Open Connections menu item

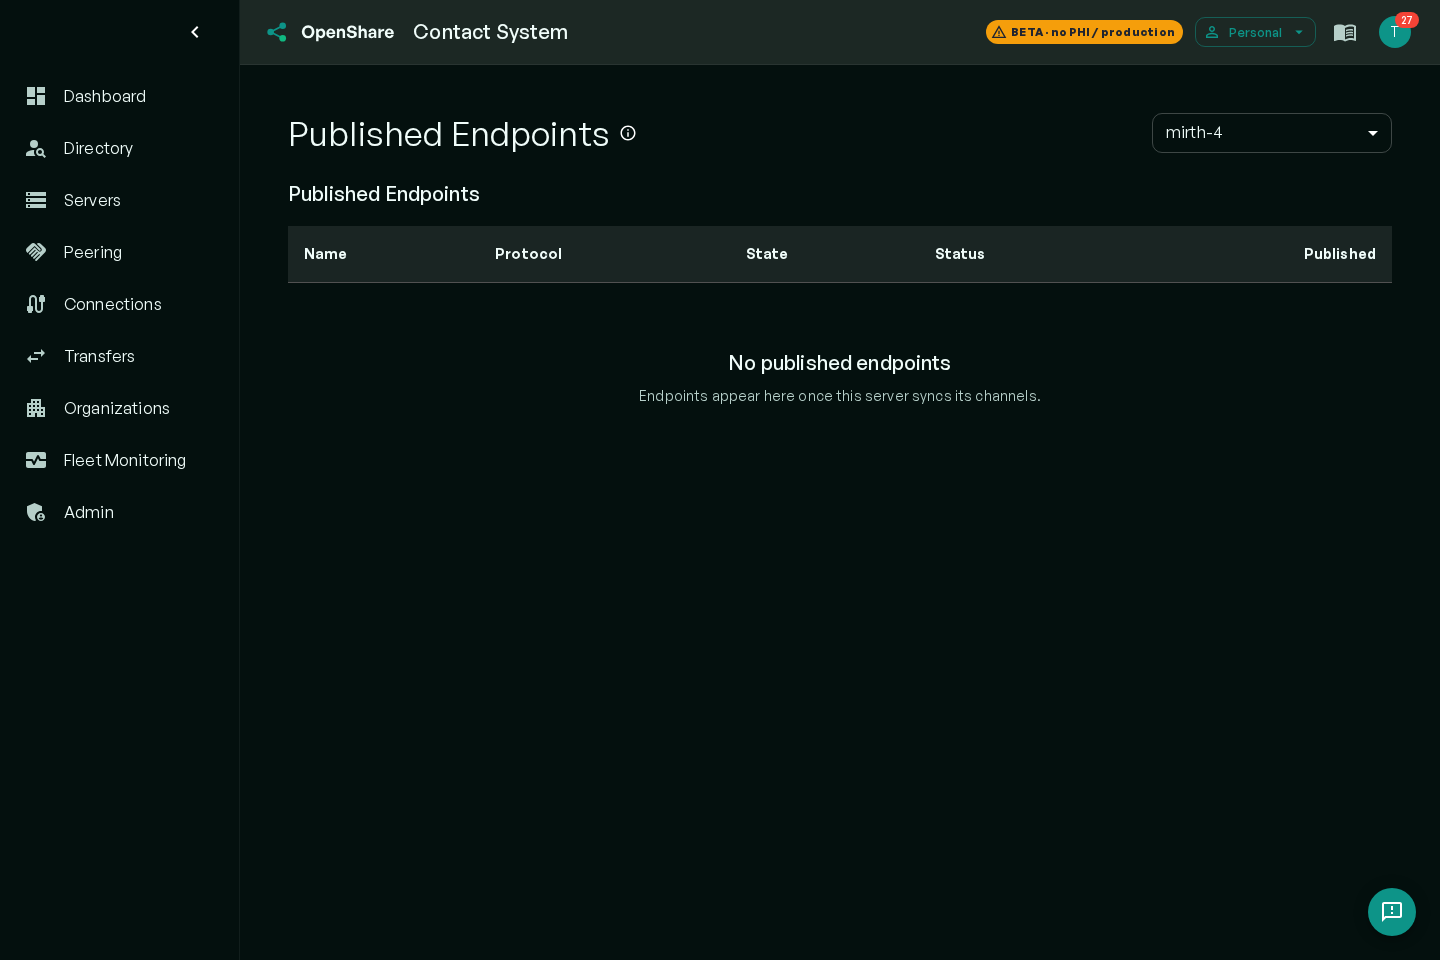120,304
